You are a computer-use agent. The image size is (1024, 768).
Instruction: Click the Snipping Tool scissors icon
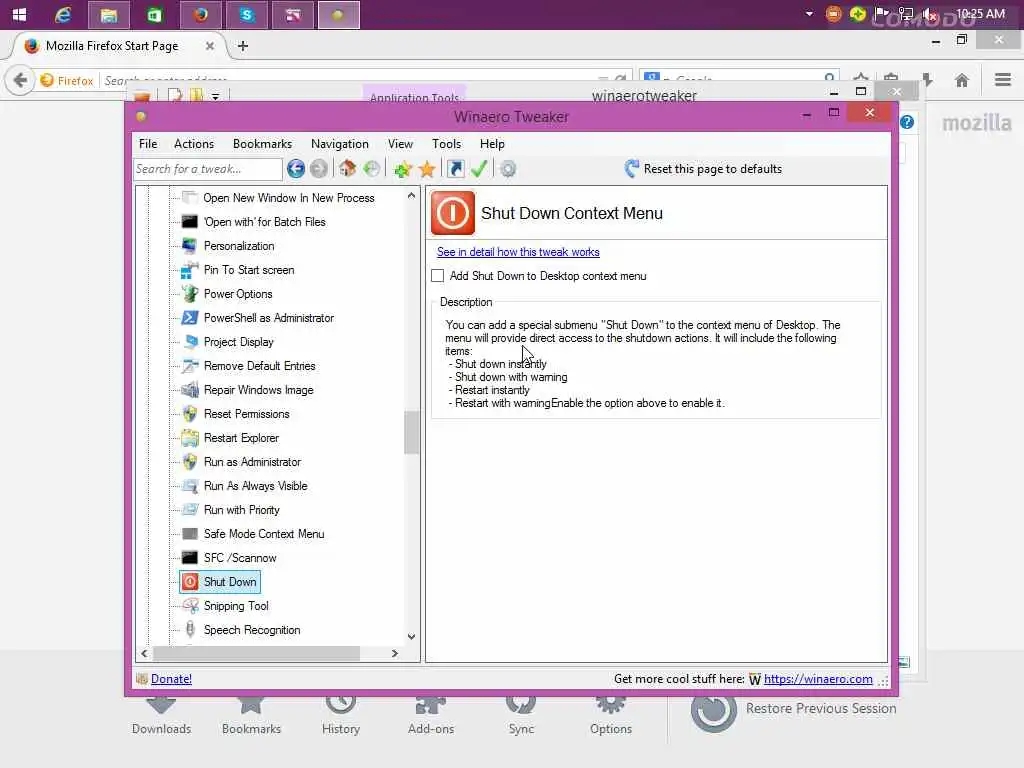tap(189, 605)
